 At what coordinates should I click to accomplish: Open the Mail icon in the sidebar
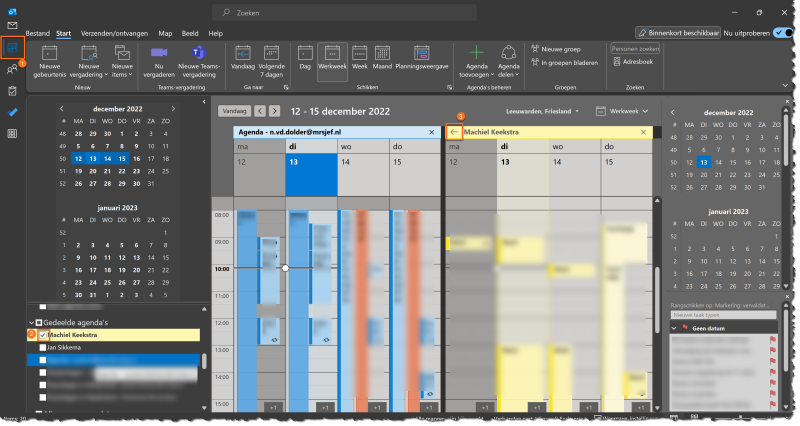coord(13,25)
